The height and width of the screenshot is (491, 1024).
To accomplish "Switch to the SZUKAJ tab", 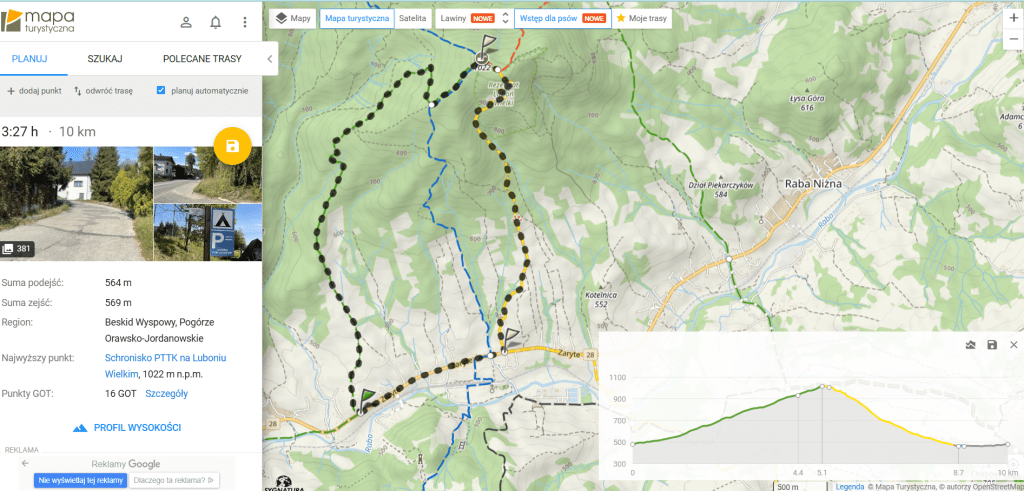I will coord(105,59).
